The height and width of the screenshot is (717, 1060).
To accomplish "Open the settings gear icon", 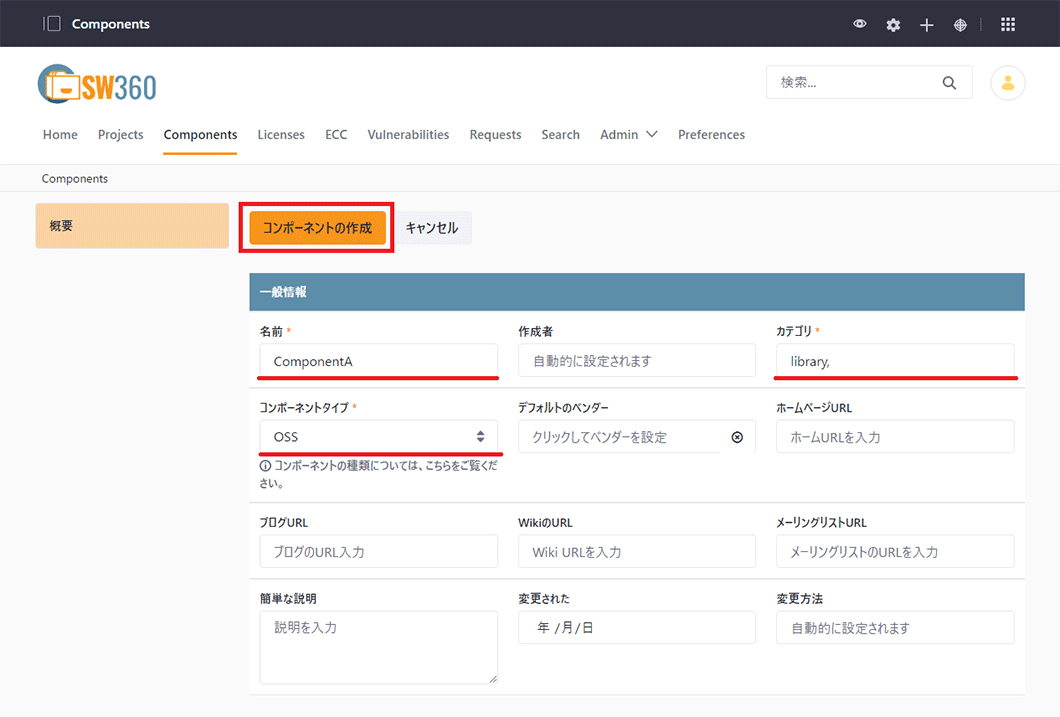I will point(893,25).
